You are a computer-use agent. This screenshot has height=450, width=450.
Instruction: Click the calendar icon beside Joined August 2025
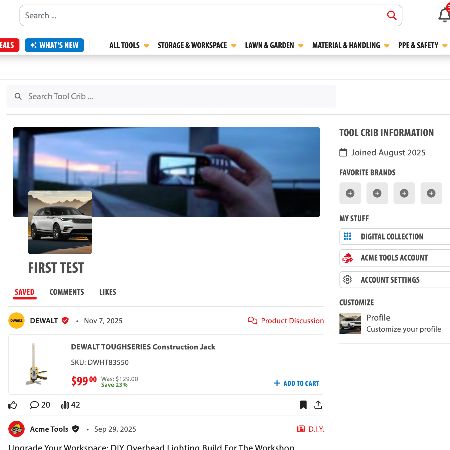pos(343,153)
